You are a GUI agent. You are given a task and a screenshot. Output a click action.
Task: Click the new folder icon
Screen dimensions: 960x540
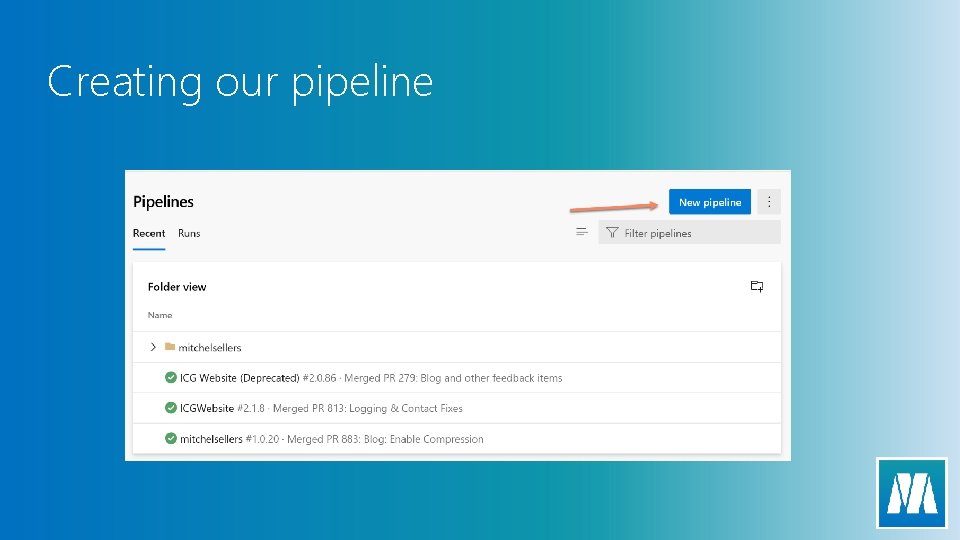coord(757,287)
